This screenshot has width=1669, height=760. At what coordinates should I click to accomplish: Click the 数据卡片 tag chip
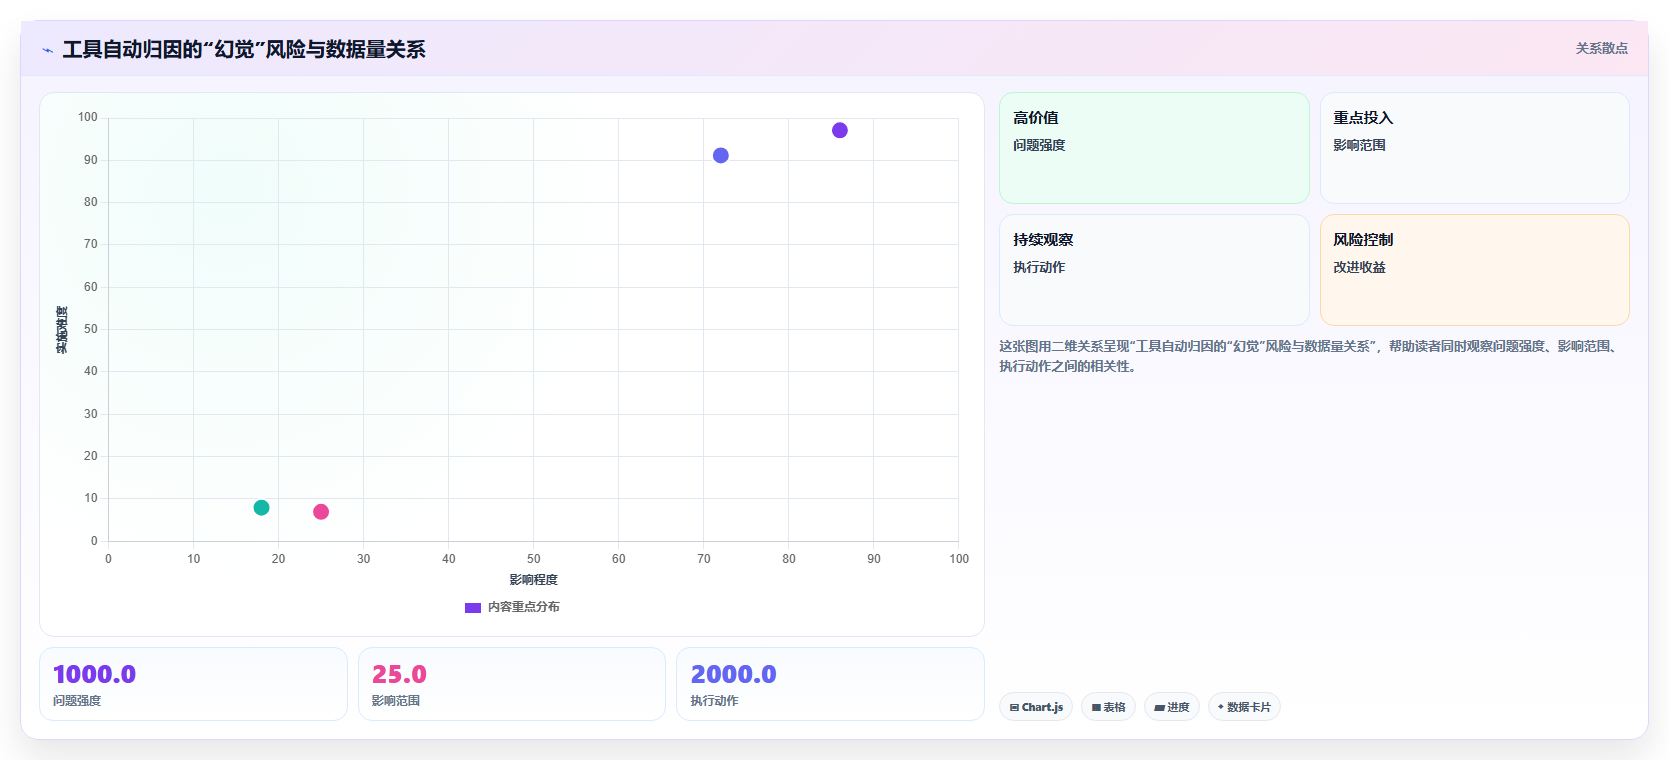(1244, 707)
